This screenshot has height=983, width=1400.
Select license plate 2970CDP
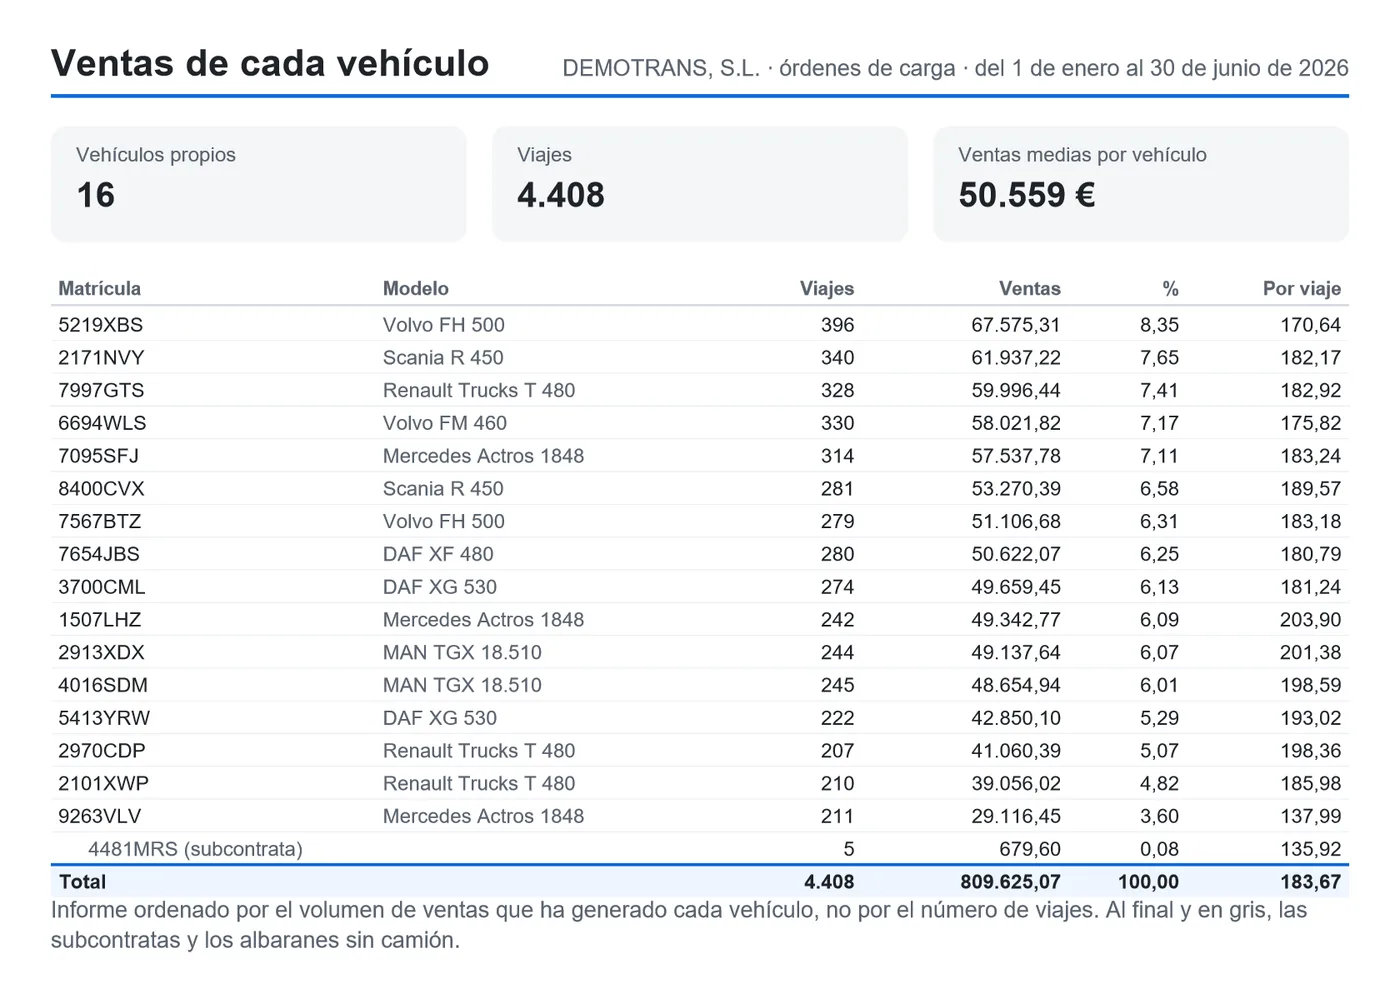(101, 751)
